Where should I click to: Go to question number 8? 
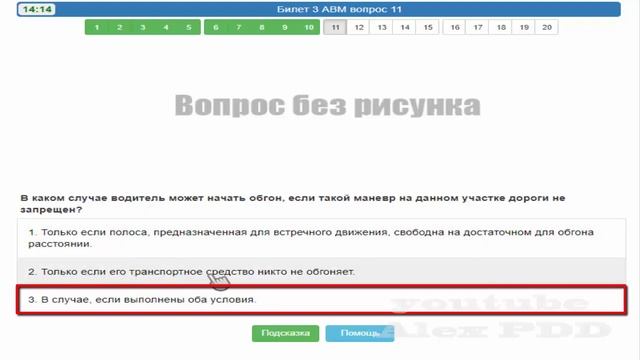click(x=262, y=27)
